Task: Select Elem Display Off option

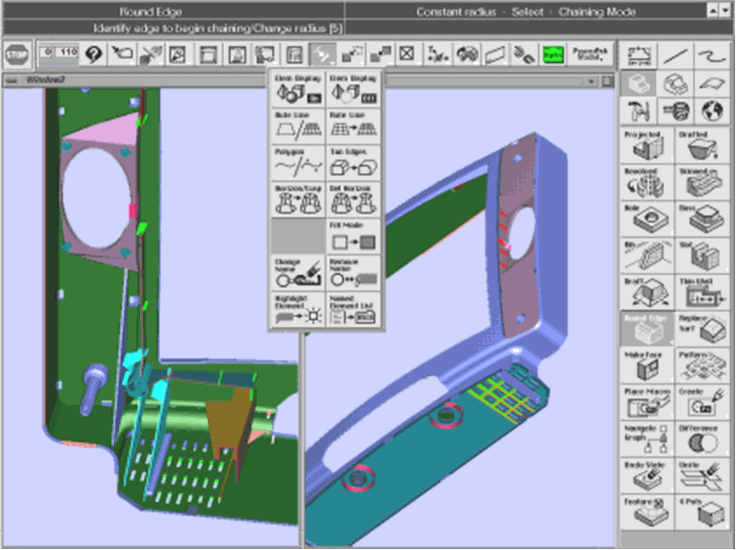Action: (353, 89)
